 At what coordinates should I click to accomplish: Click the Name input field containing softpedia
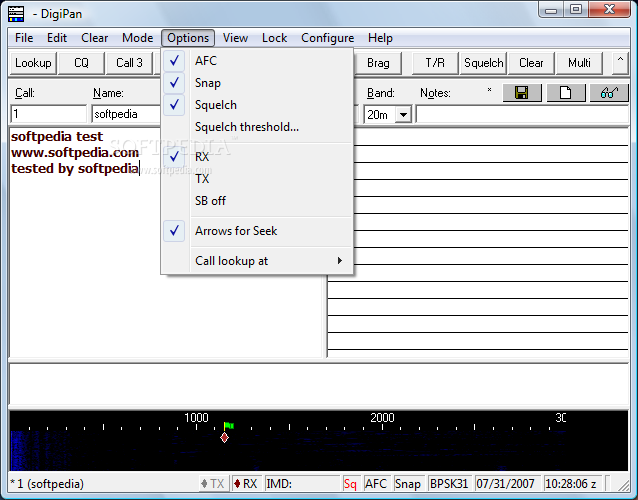(x=125, y=115)
